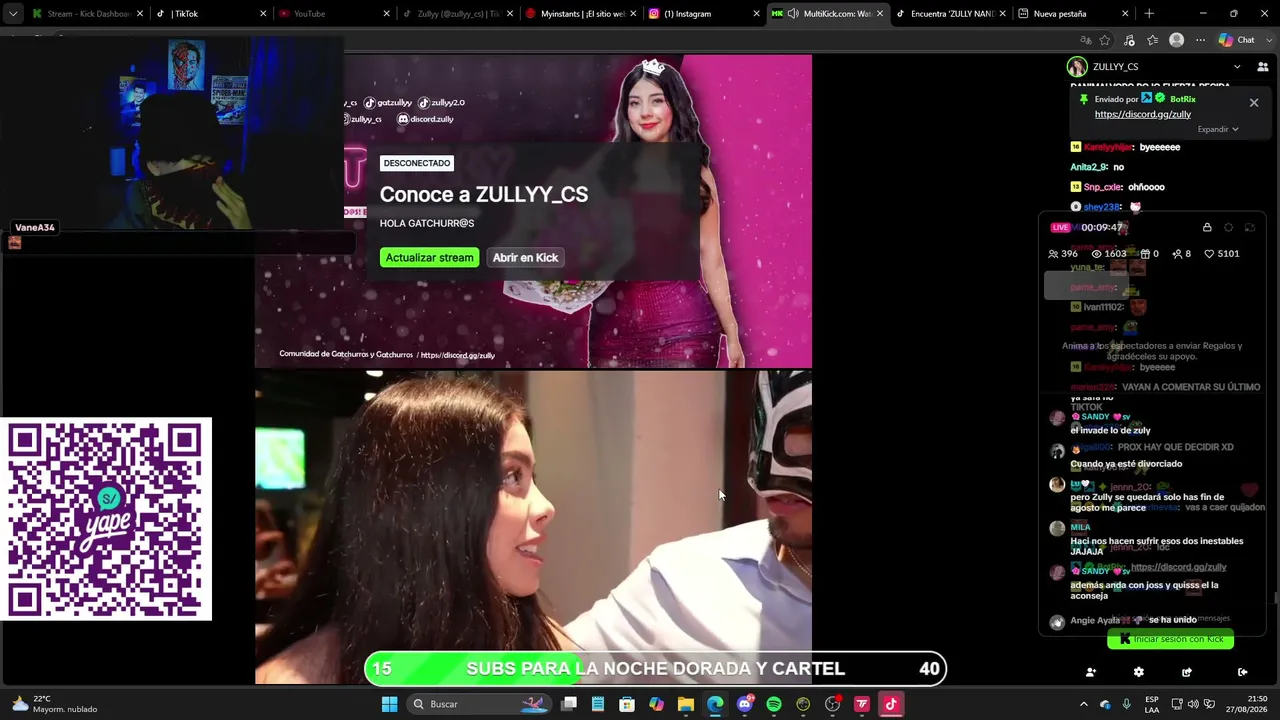Click the translate page icon
The height and width of the screenshot is (720, 1280).
tap(1086, 40)
